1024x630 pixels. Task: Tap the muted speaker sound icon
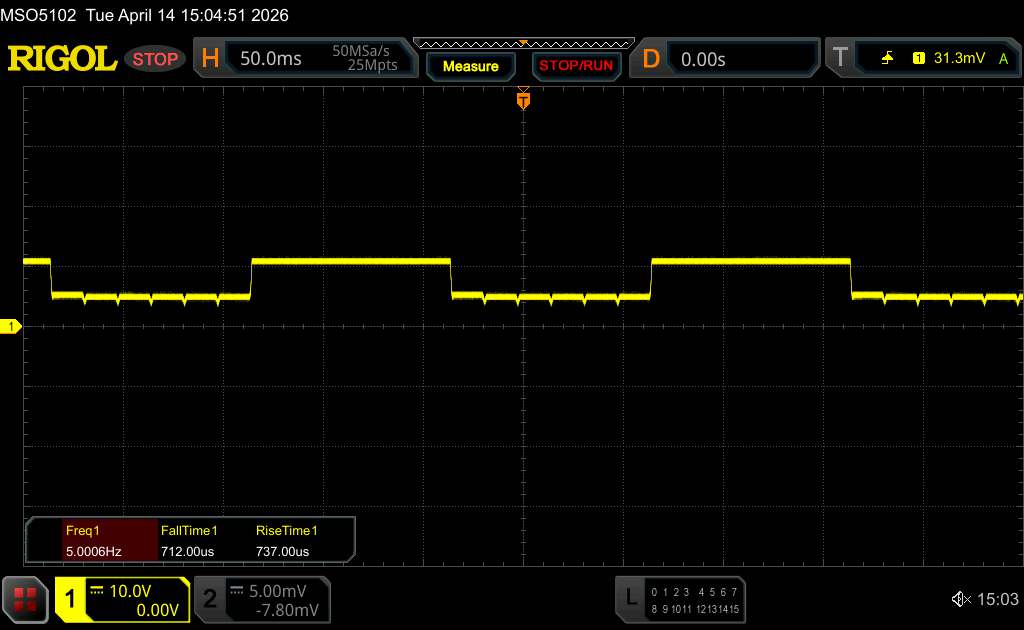tap(960, 599)
